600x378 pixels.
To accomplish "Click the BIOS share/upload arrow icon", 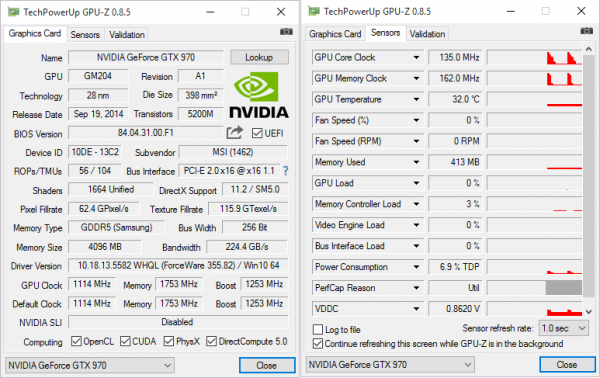I will [235, 133].
